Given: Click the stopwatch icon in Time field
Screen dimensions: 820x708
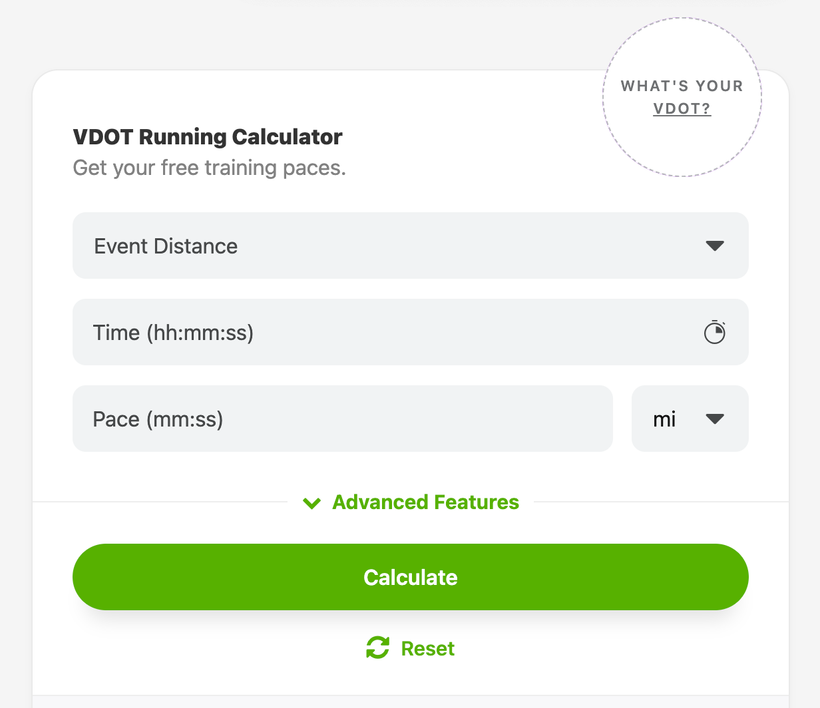Looking at the screenshot, I should 714,332.
